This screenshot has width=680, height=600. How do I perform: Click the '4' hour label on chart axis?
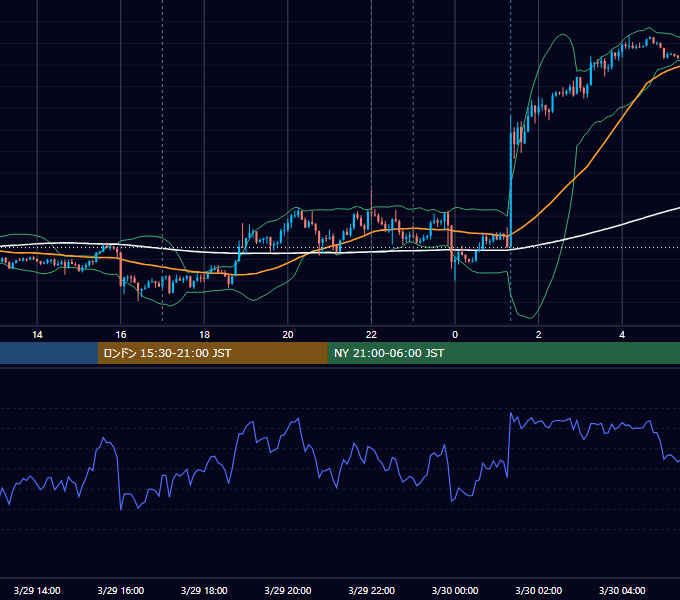click(622, 335)
